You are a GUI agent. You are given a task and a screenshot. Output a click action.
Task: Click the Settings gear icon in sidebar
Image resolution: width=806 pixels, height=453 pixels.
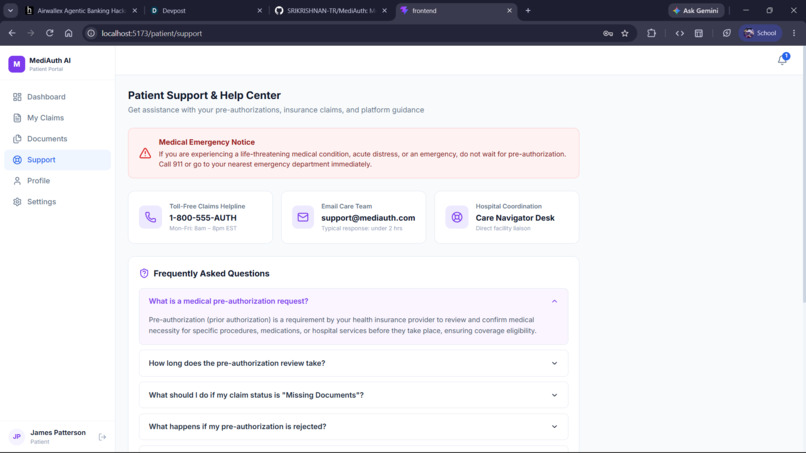tap(17, 202)
